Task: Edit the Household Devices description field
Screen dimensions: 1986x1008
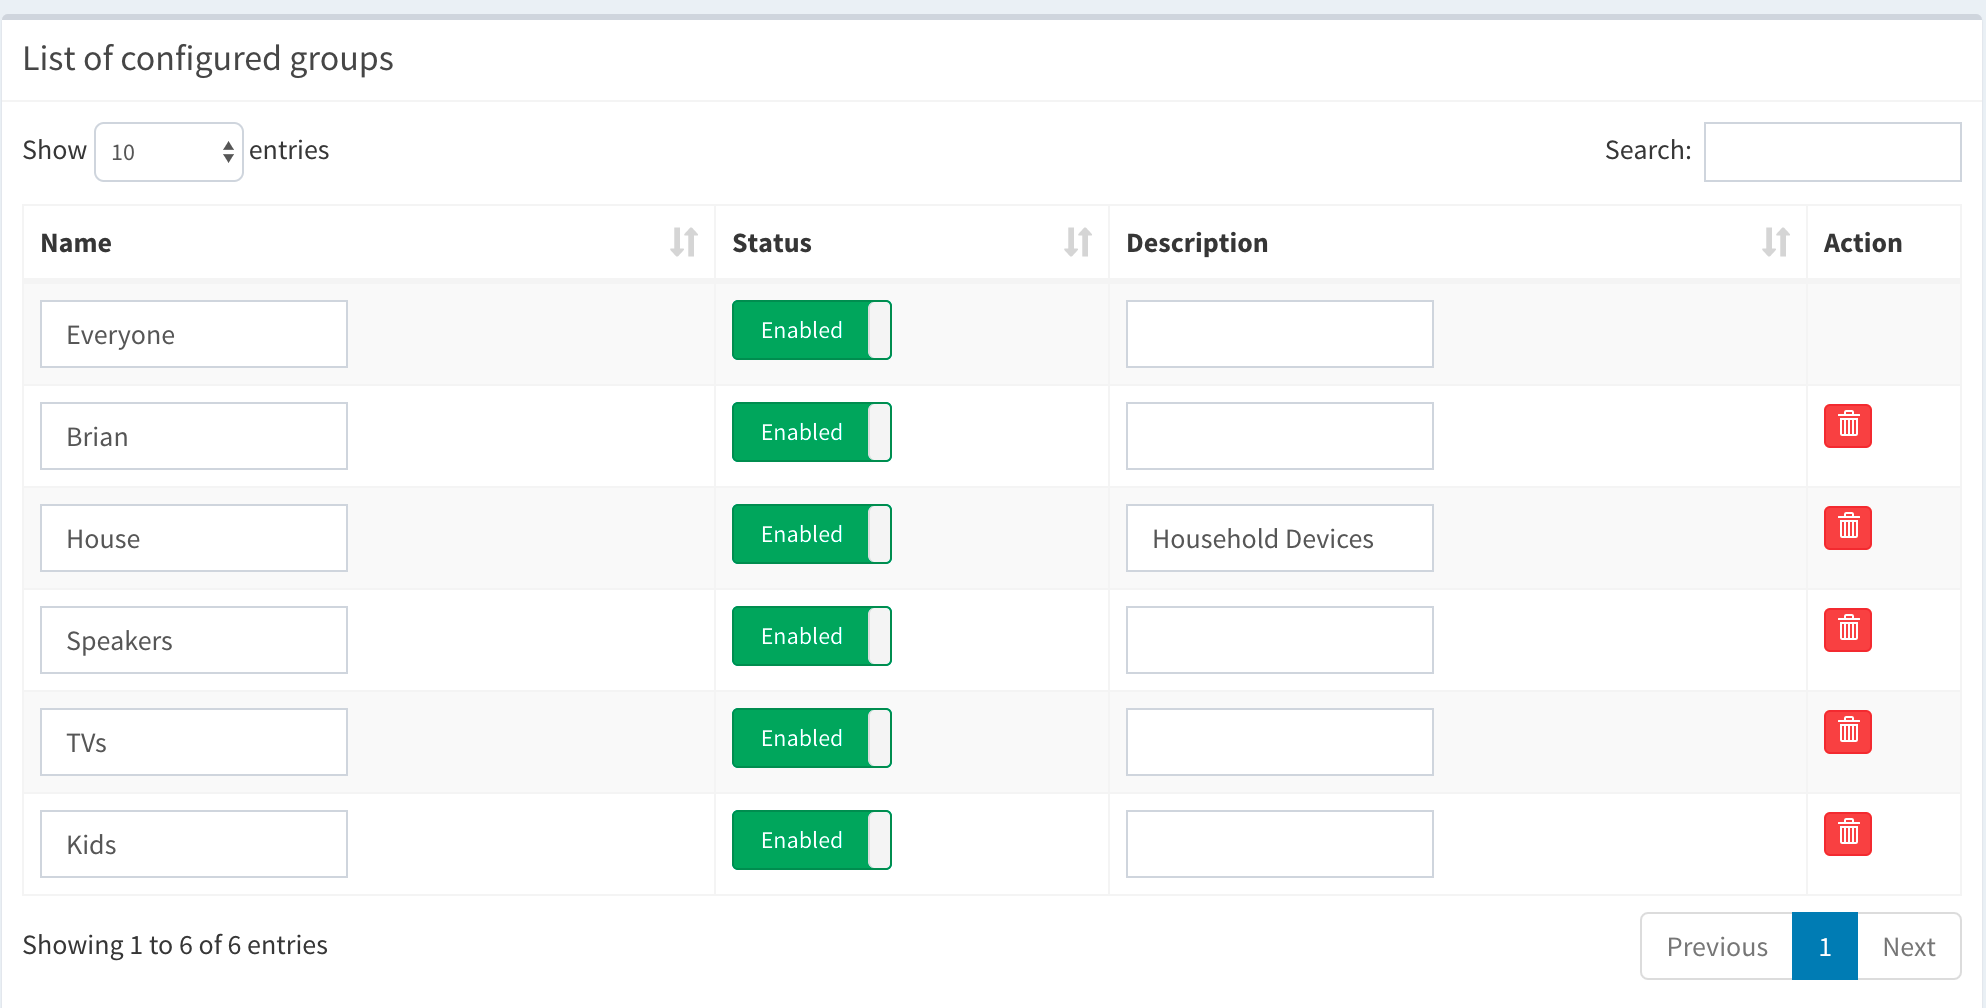Action: point(1280,538)
